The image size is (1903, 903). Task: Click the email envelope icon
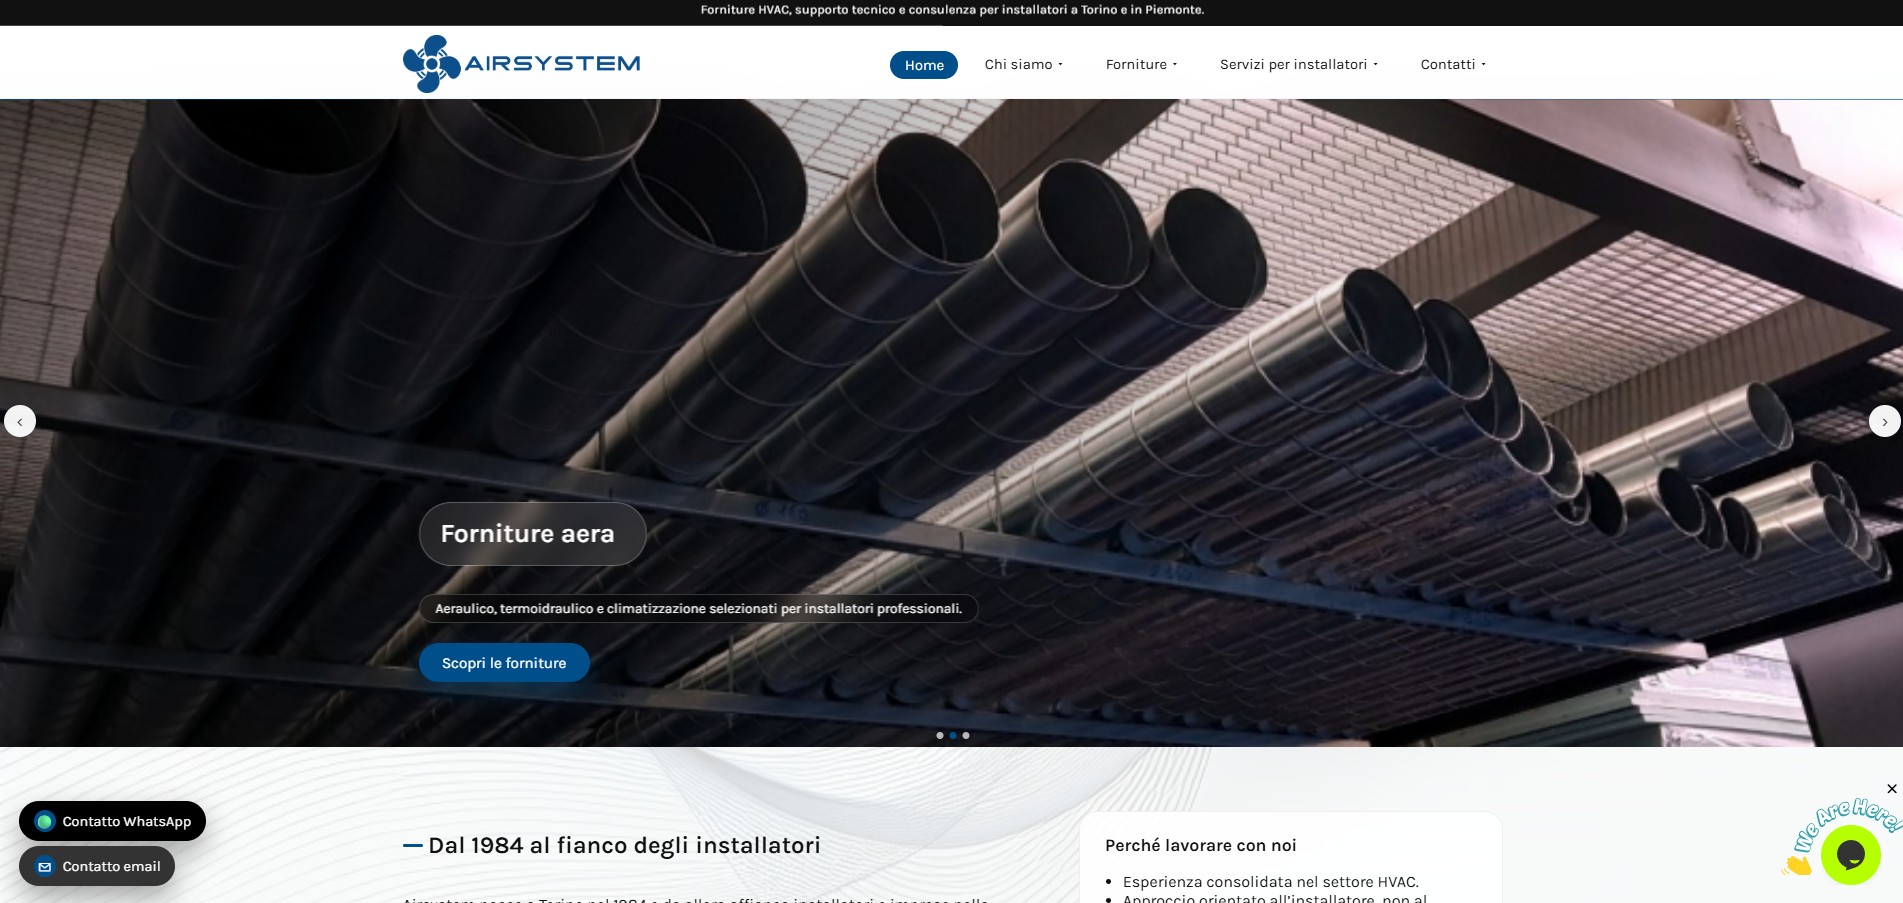tap(44, 866)
